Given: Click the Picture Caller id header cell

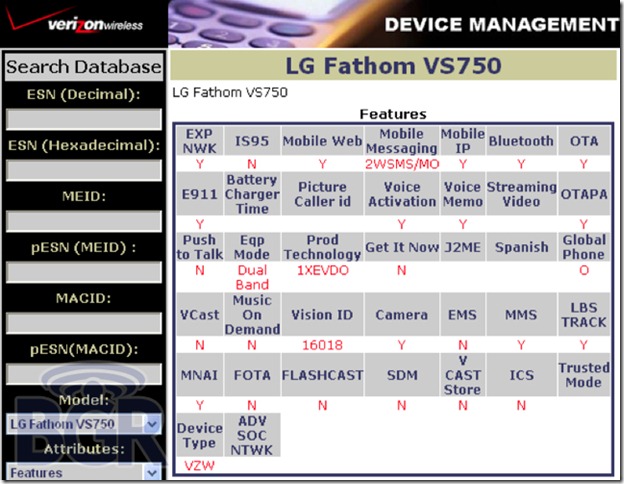Looking at the screenshot, I should (x=322, y=194).
